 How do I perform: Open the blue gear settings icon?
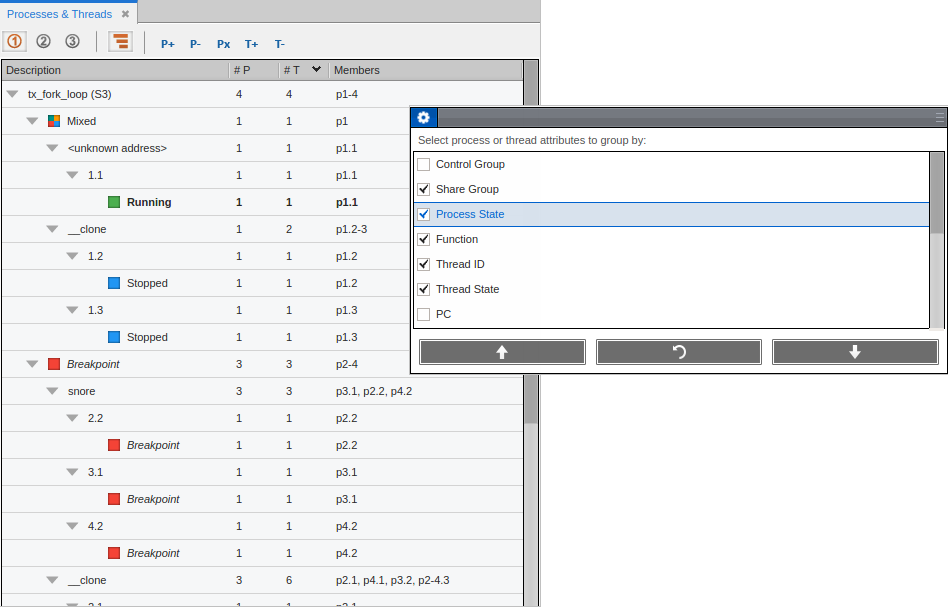click(423, 118)
